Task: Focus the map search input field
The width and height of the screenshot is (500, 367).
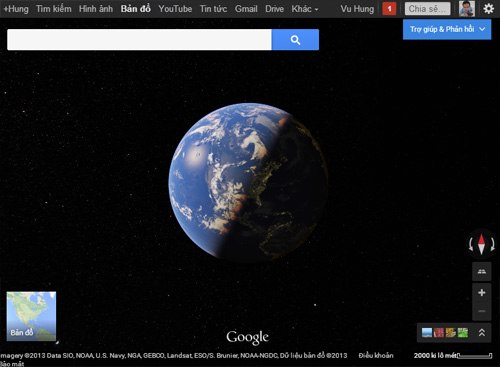Action: click(x=139, y=40)
